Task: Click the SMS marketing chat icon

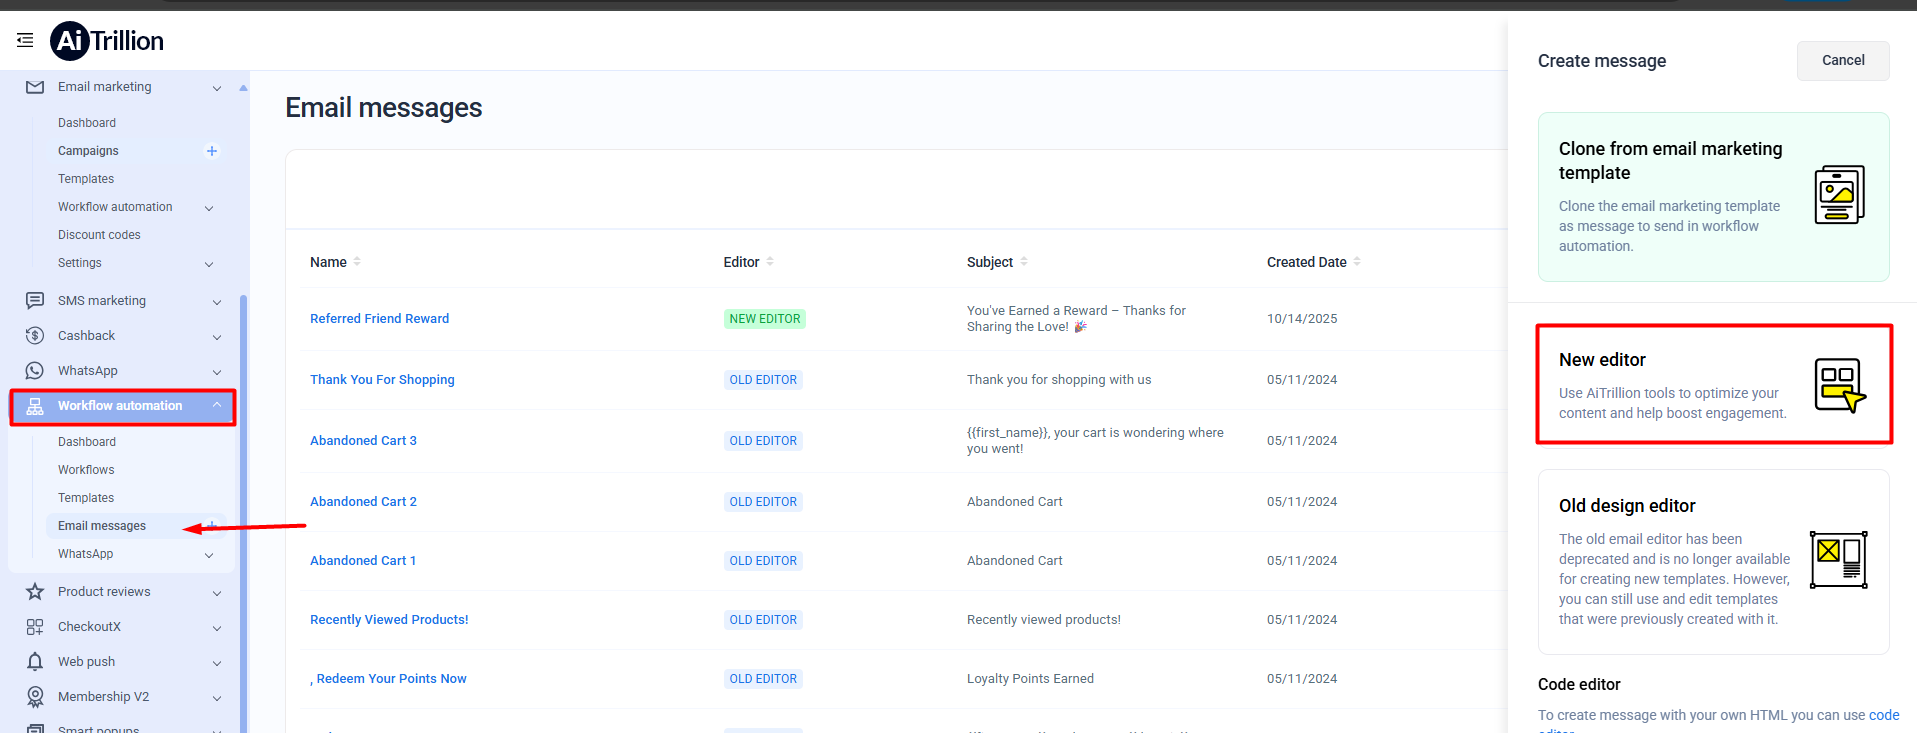Action: [35, 301]
